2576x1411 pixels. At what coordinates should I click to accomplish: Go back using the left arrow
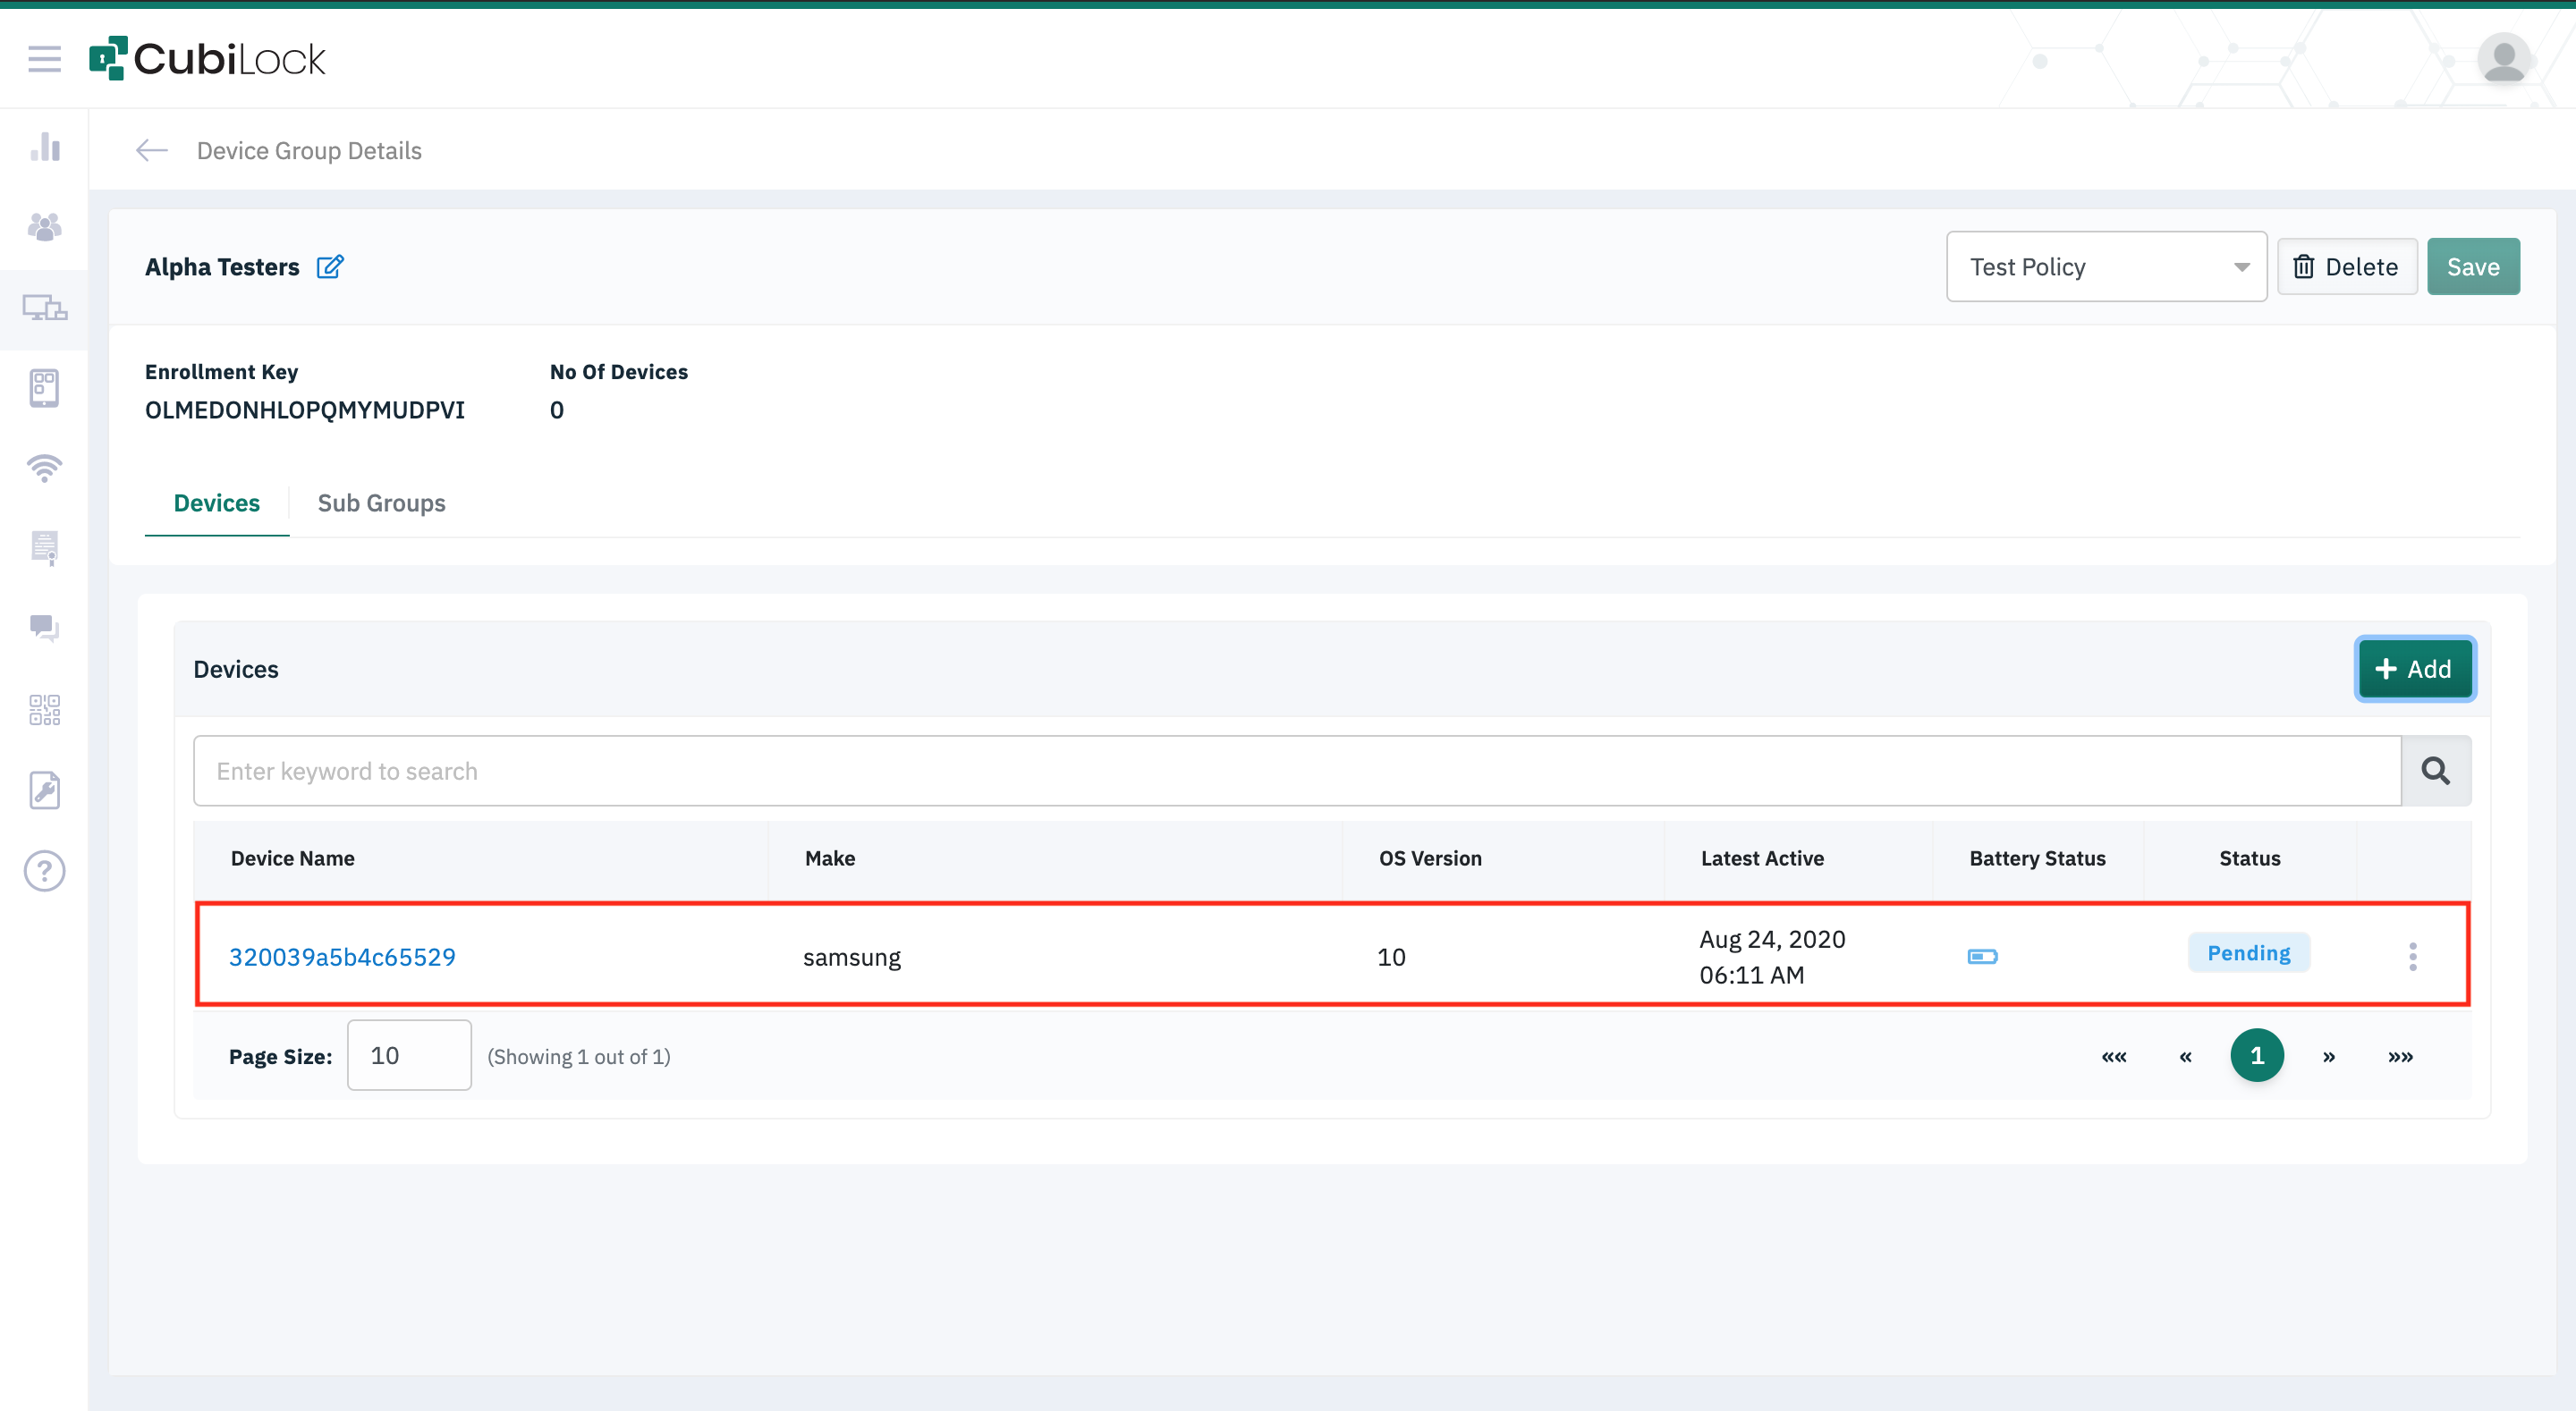pyautogui.click(x=151, y=150)
